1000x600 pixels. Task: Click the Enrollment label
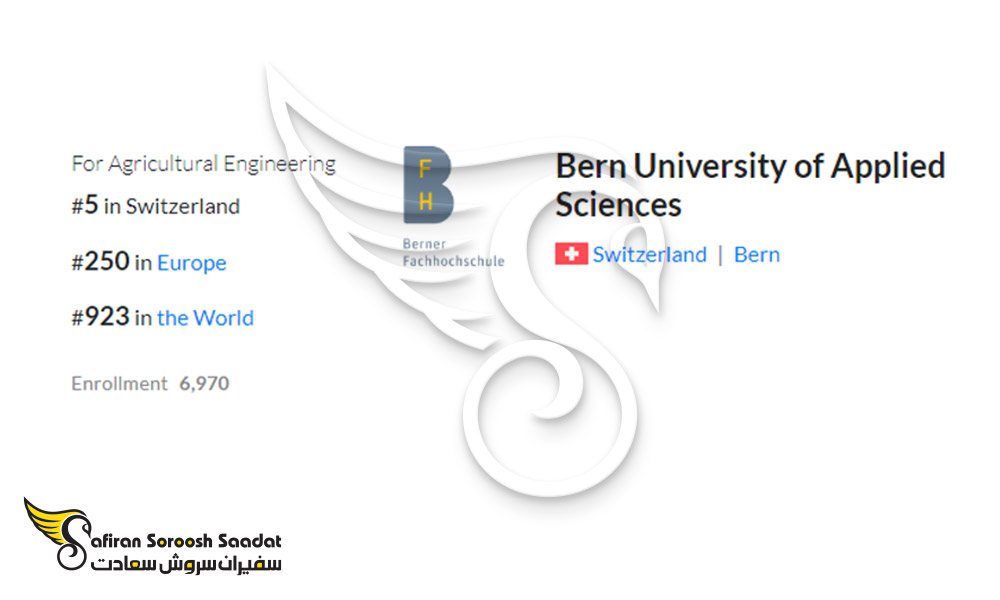coord(119,383)
